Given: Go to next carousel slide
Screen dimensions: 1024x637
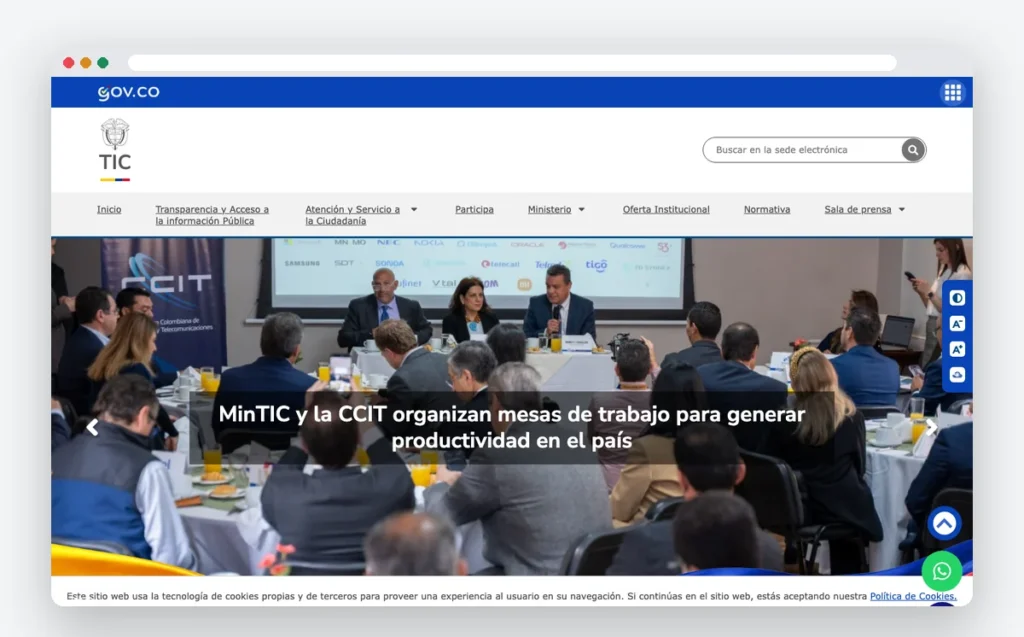Looking at the screenshot, I should click(931, 428).
